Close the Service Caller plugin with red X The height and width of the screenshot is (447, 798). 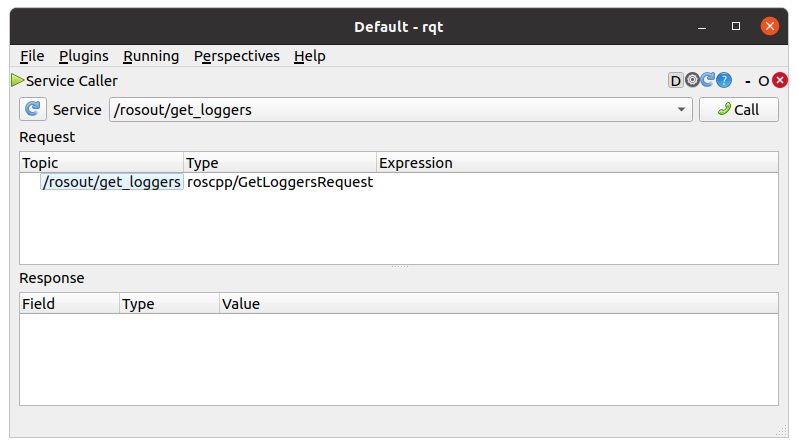[x=780, y=81]
